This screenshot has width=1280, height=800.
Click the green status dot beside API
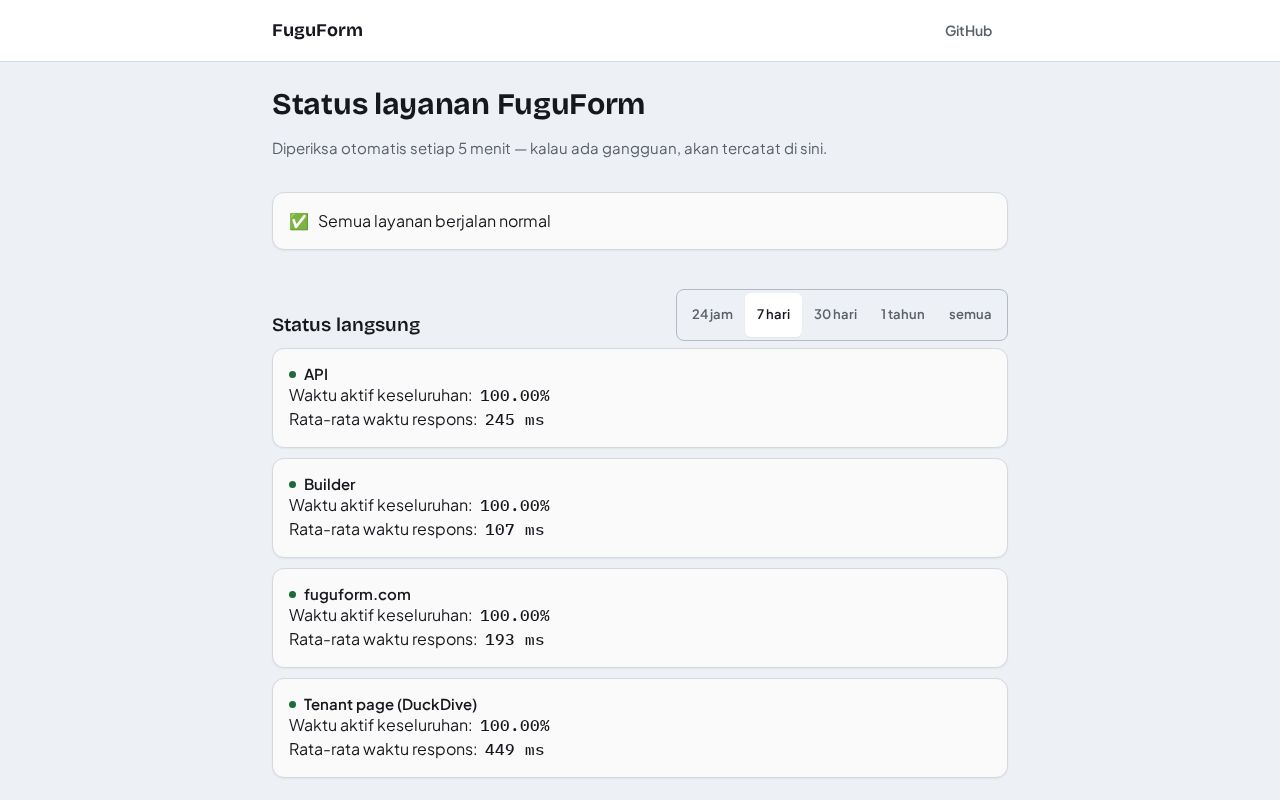click(x=293, y=375)
